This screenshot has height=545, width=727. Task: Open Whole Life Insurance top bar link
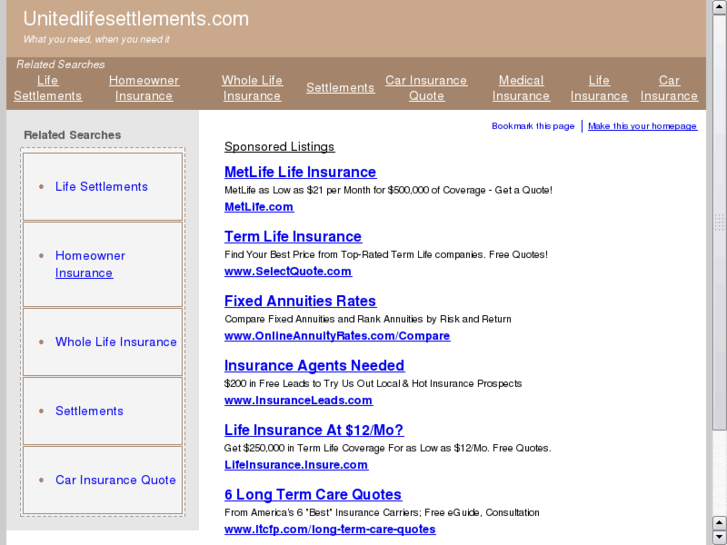pos(252,88)
